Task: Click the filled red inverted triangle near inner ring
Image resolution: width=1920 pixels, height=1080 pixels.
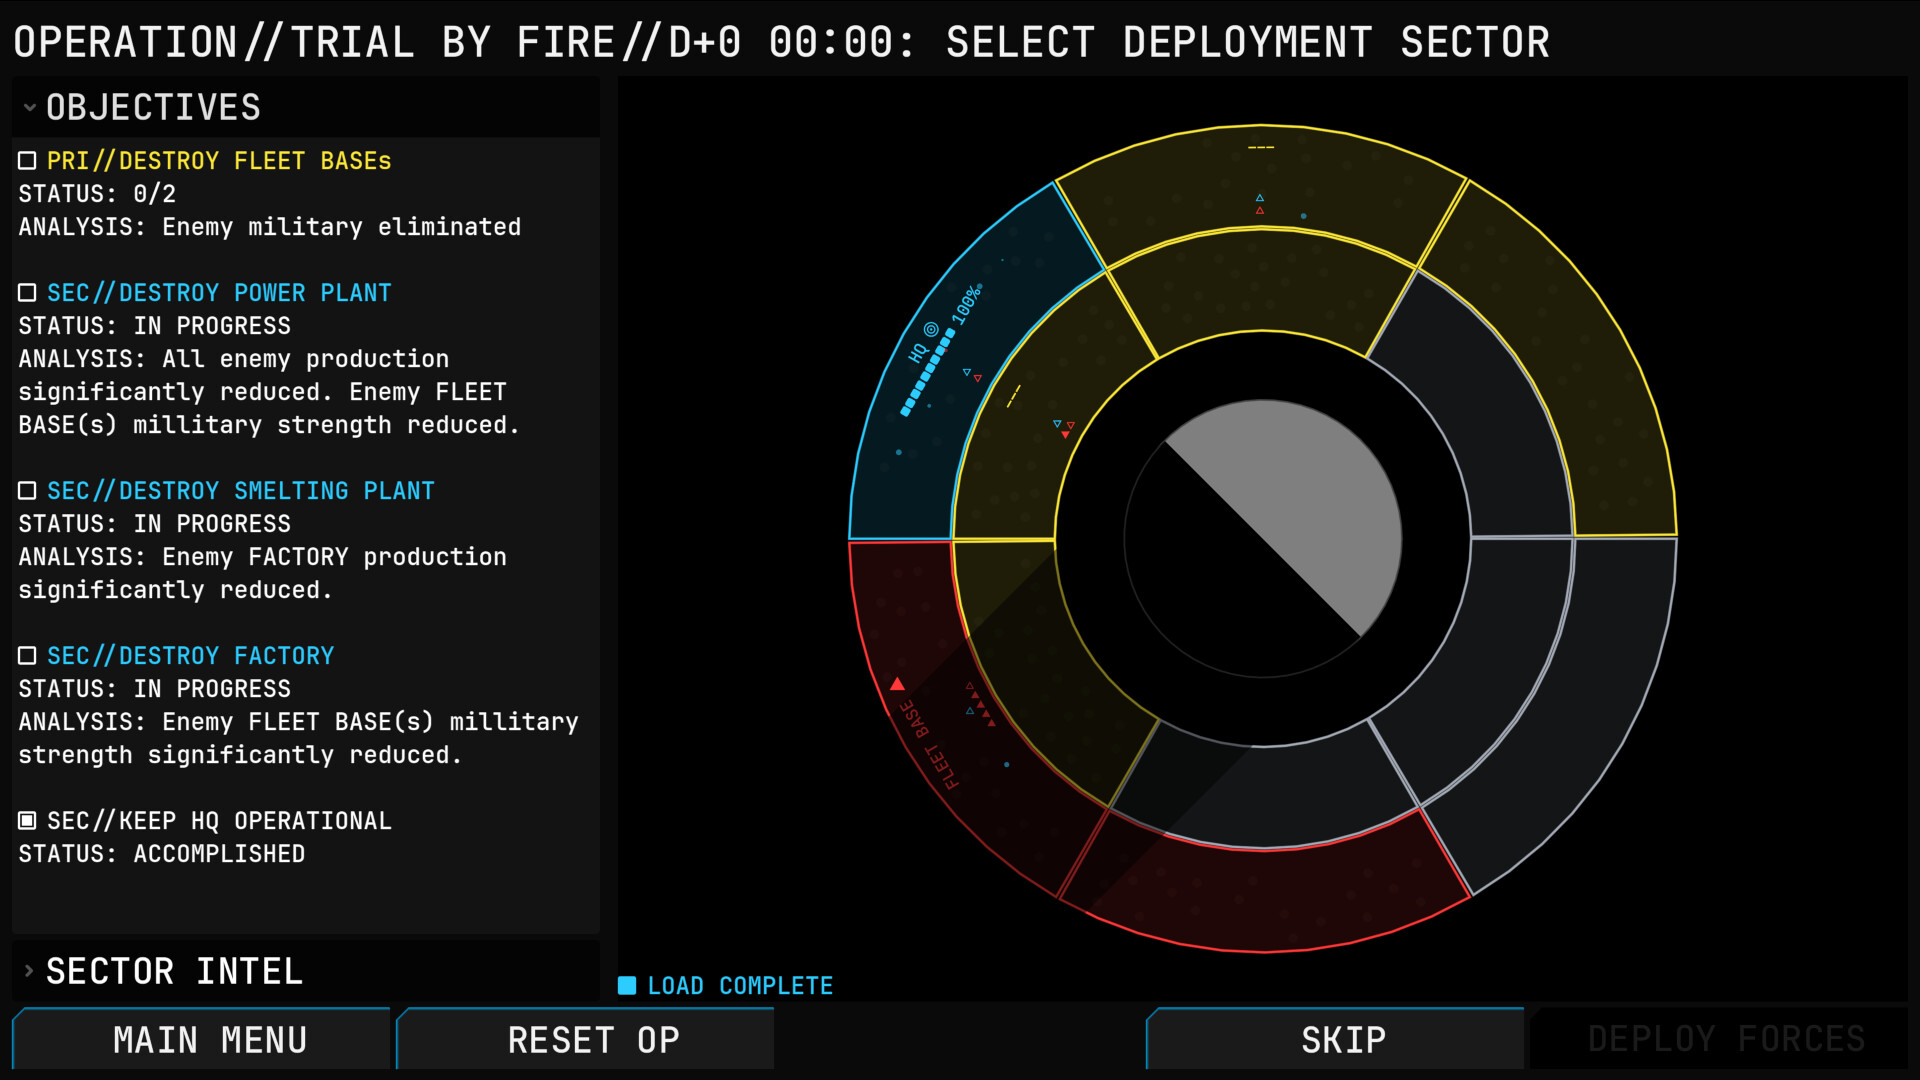Action: pyautogui.click(x=1065, y=435)
